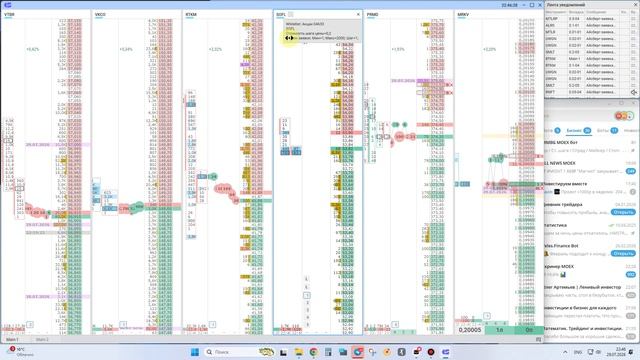The image size is (640, 360).
Task: Open the Ленивый инвестор chat in Telegram
Action: [x=591, y=291]
